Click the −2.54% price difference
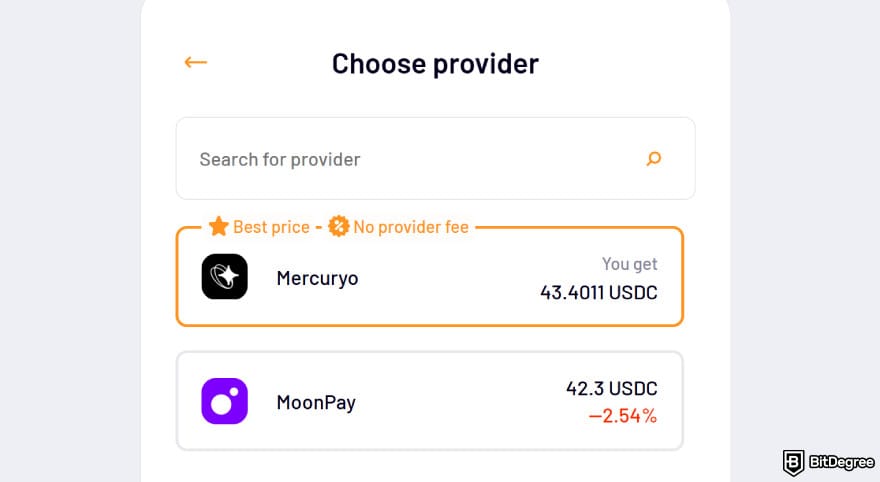880x482 pixels. click(621, 416)
